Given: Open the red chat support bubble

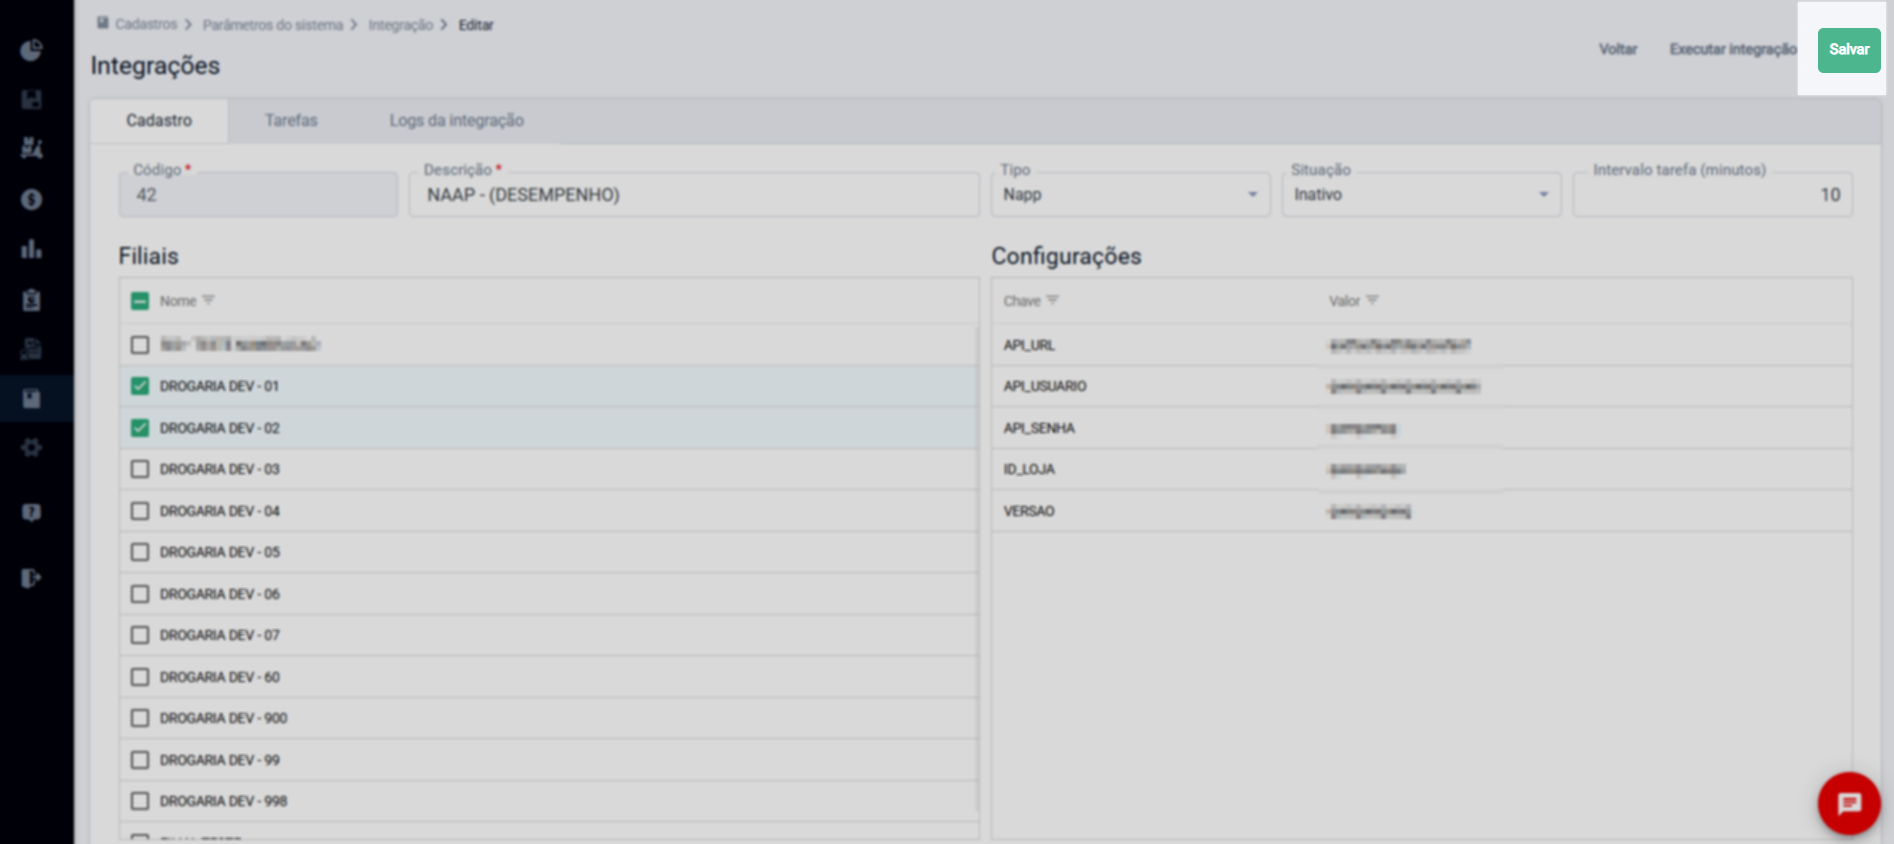Looking at the screenshot, I should [x=1848, y=803].
